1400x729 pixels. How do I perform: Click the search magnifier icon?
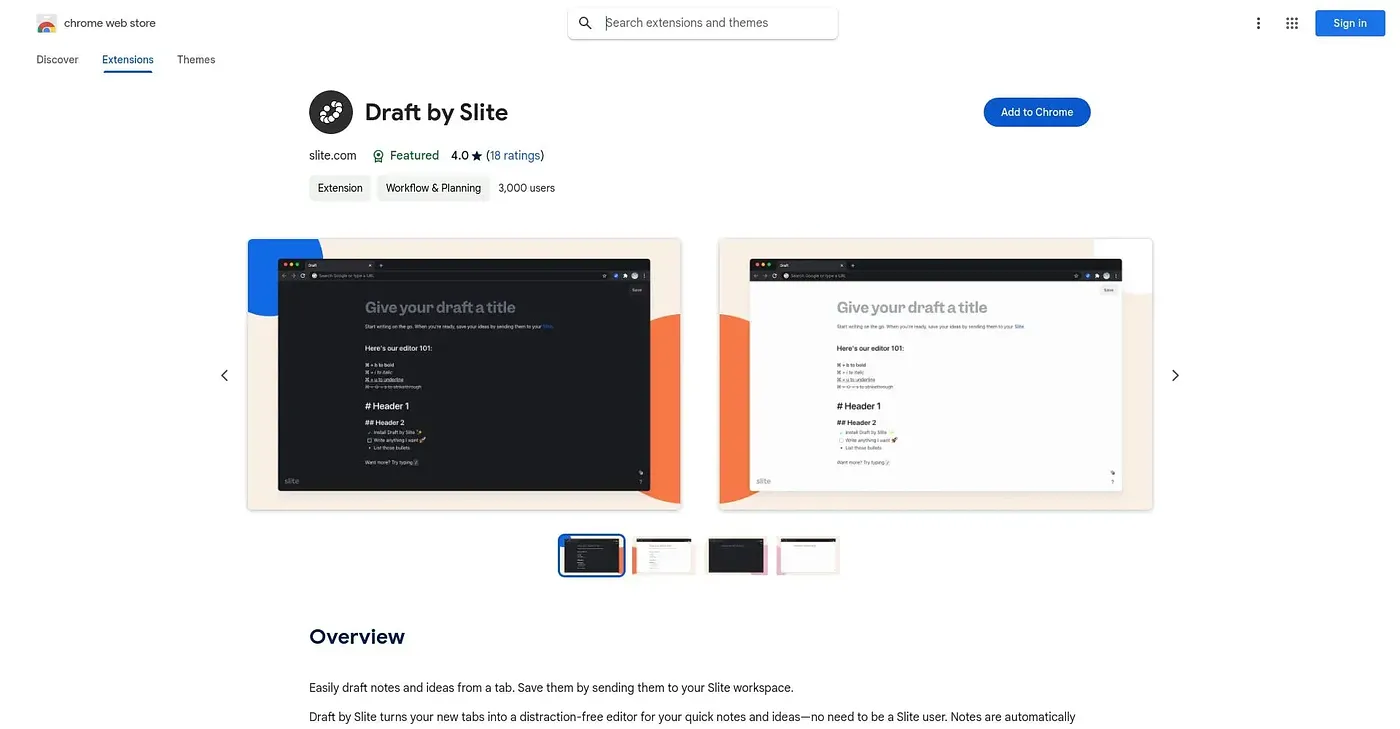click(x=586, y=23)
